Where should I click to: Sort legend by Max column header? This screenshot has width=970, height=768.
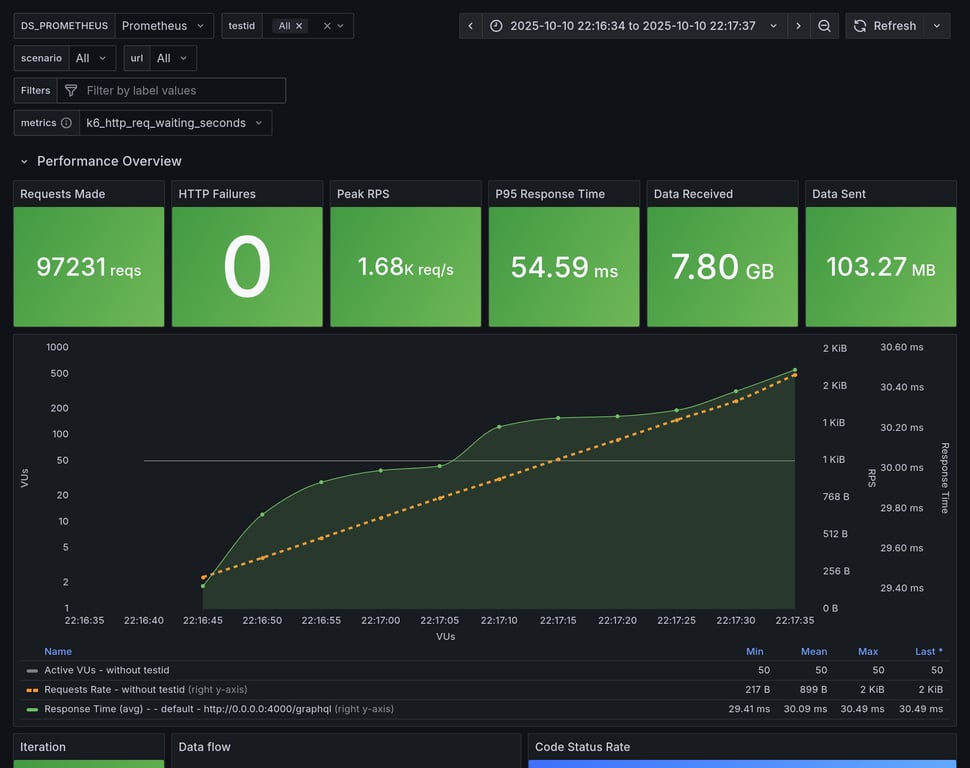point(867,651)
